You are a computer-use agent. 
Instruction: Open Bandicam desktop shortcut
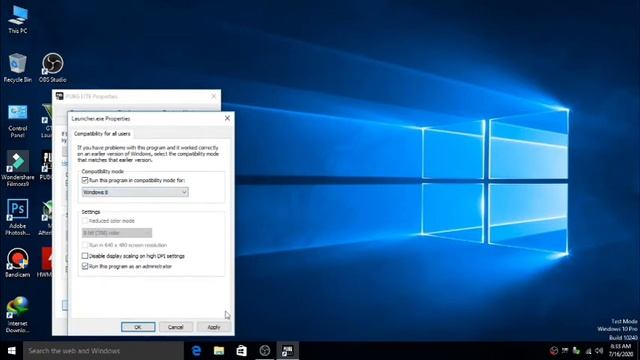18,263
